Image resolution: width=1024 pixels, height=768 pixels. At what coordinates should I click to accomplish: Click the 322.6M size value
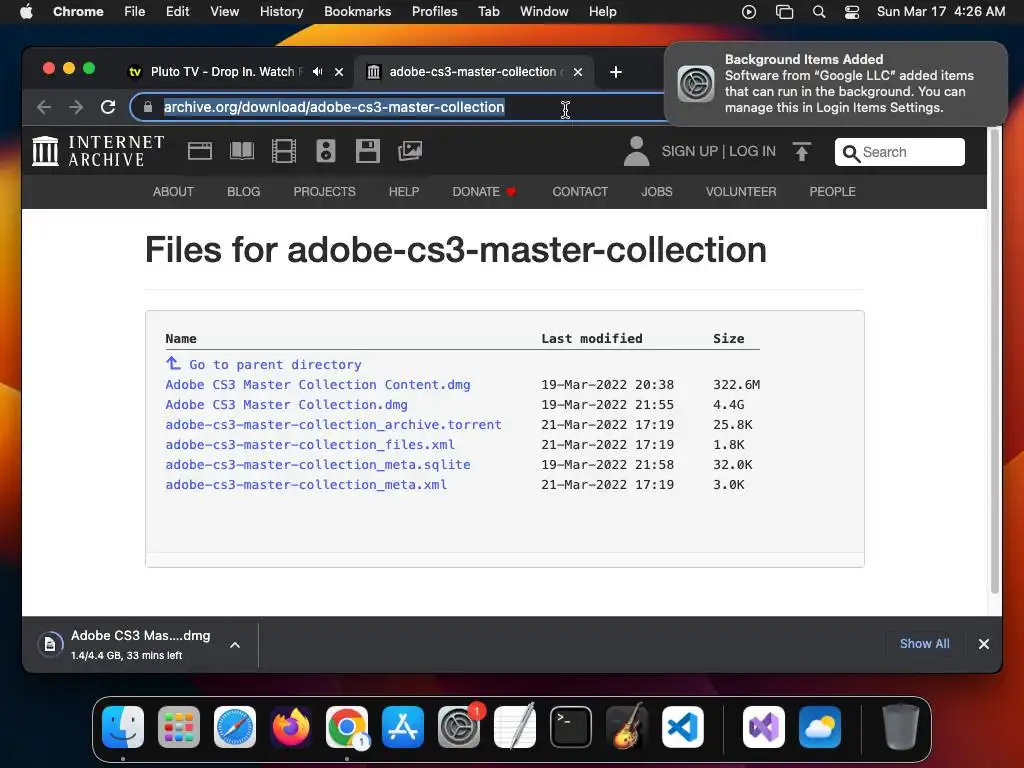pos(737,385)
